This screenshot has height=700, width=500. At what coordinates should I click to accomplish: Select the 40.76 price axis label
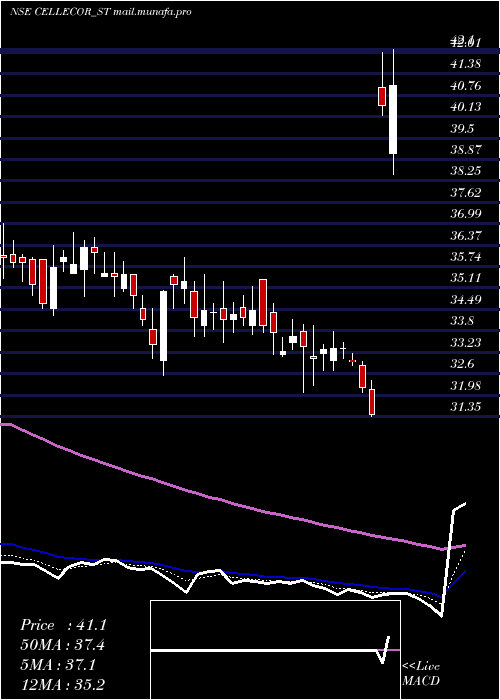(466, 85)
